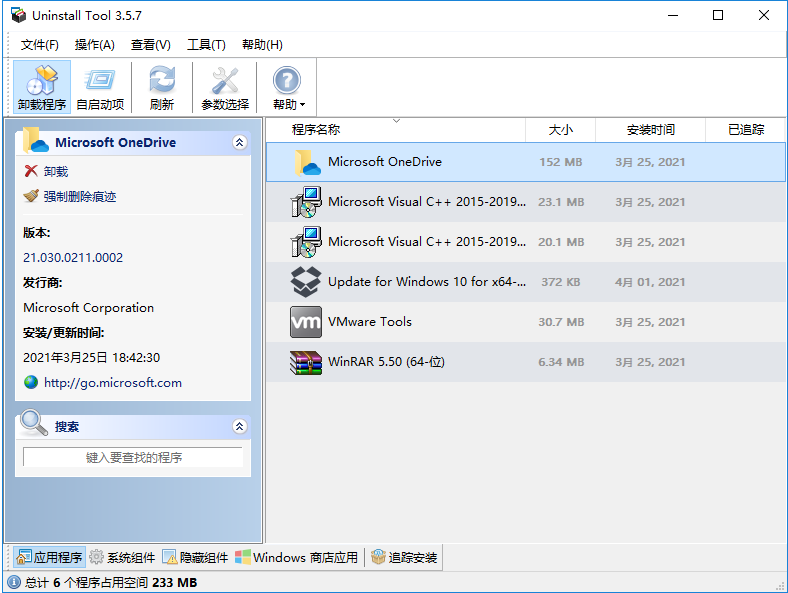Click the 372 KB size value

(x=560, y=282)
